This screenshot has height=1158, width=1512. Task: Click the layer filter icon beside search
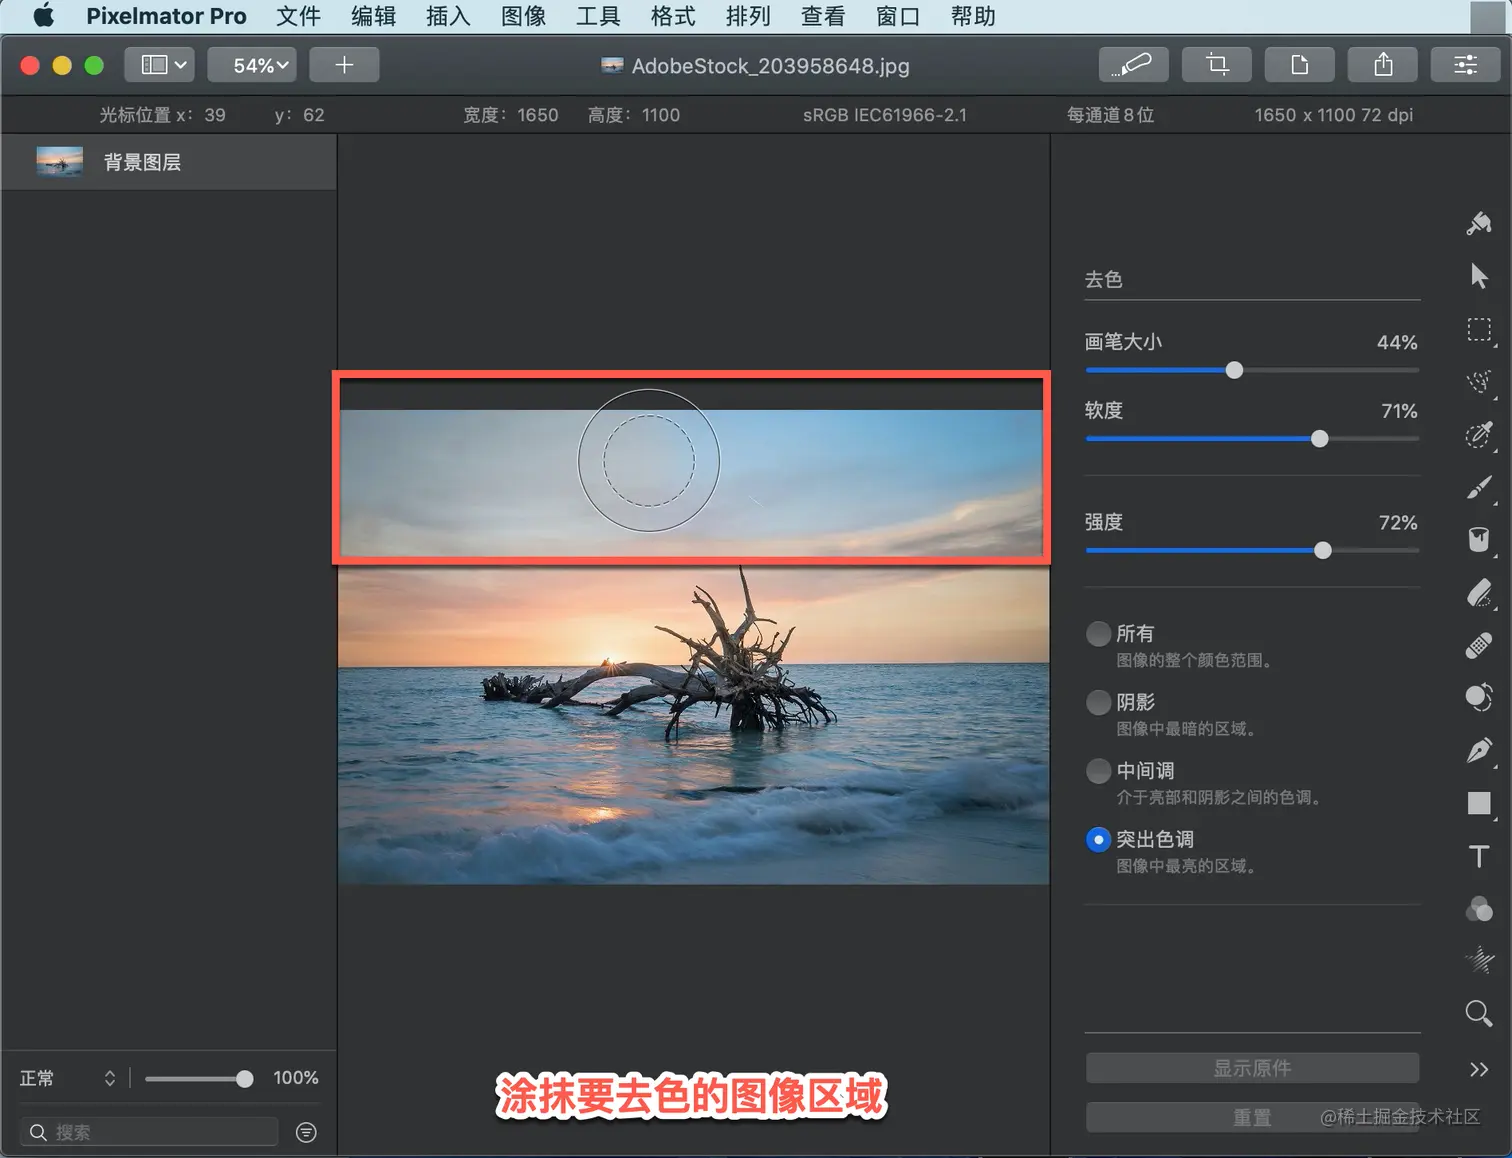click(307, 1132)
